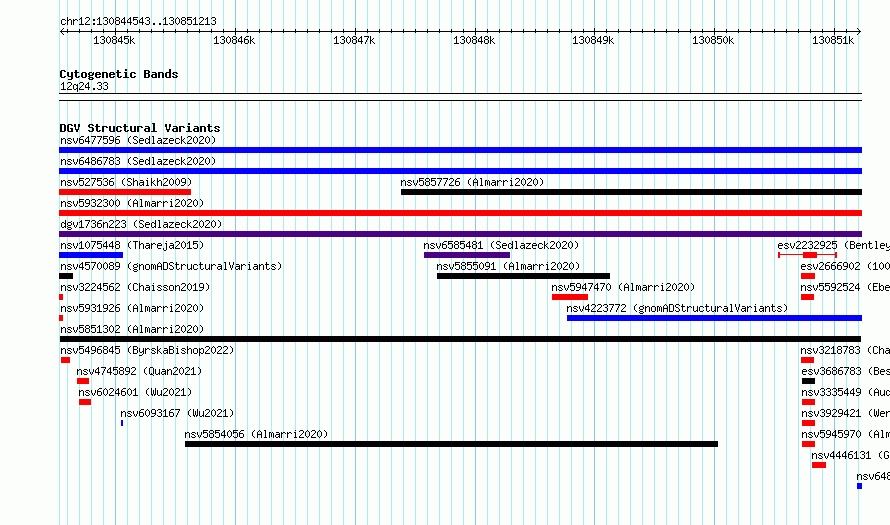Click the red bar under nsv4446131
890x525 pixels.
point(818,465)
